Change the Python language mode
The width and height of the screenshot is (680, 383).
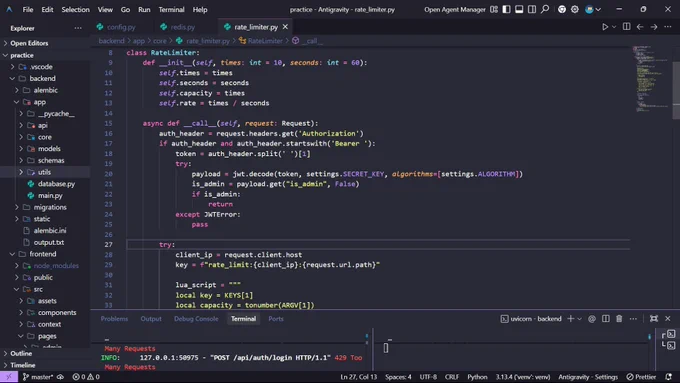coord(477,377)
